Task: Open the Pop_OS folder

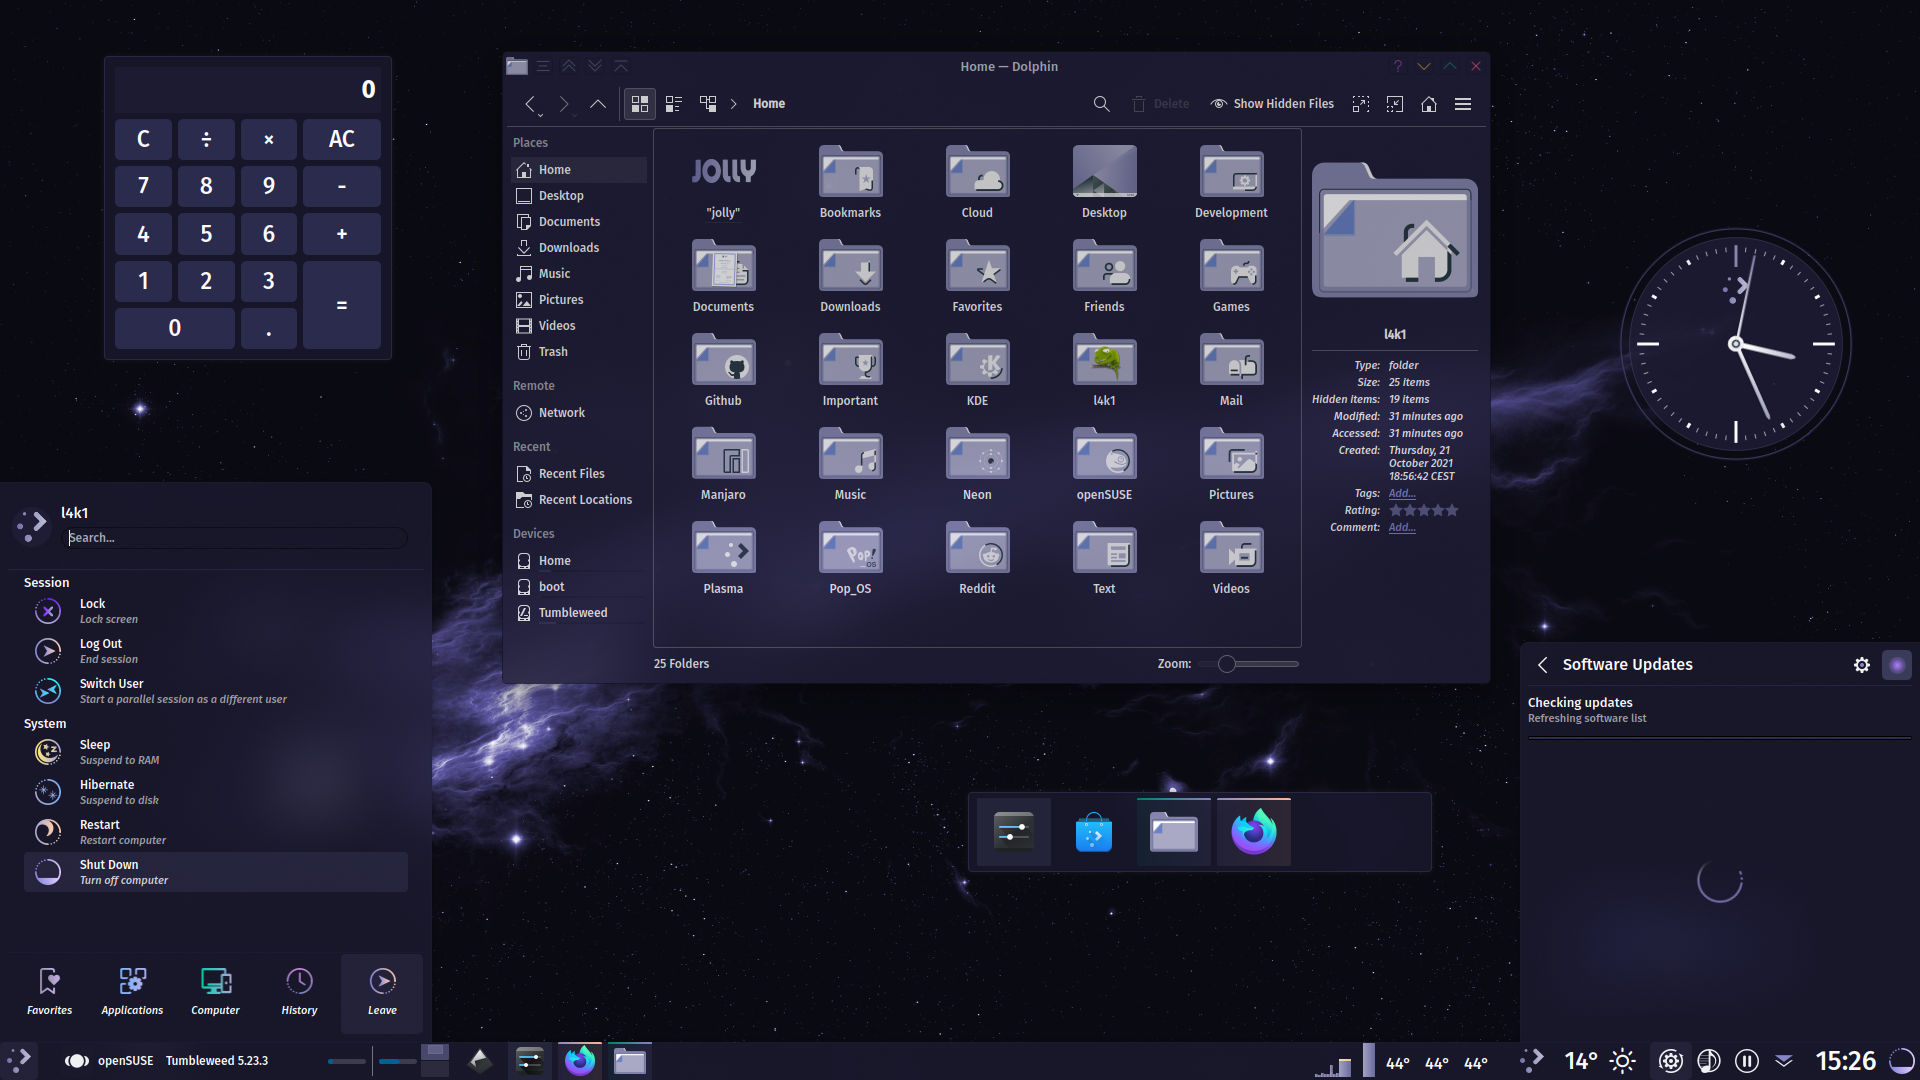Action: (850, 558)
